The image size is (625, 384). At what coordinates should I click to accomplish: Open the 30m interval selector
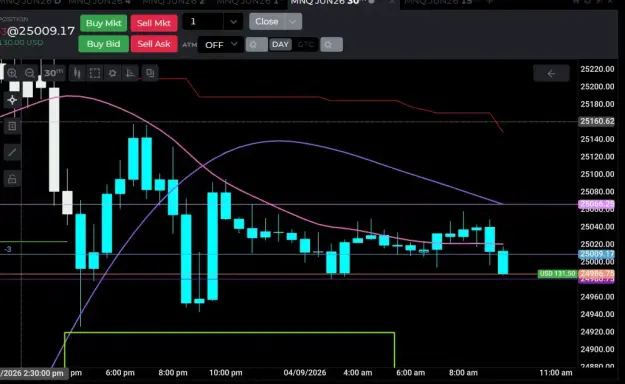tap(53, 73)
